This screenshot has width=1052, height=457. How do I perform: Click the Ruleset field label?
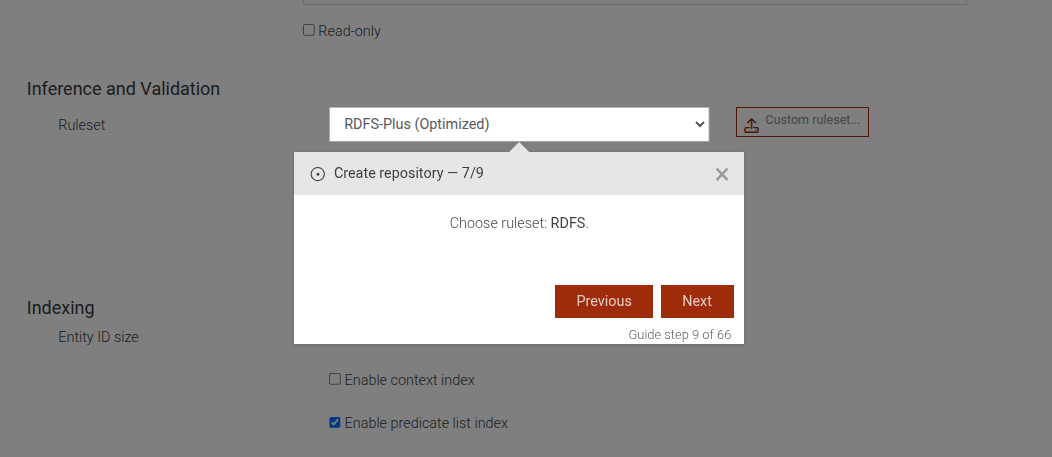coord(81,125)
